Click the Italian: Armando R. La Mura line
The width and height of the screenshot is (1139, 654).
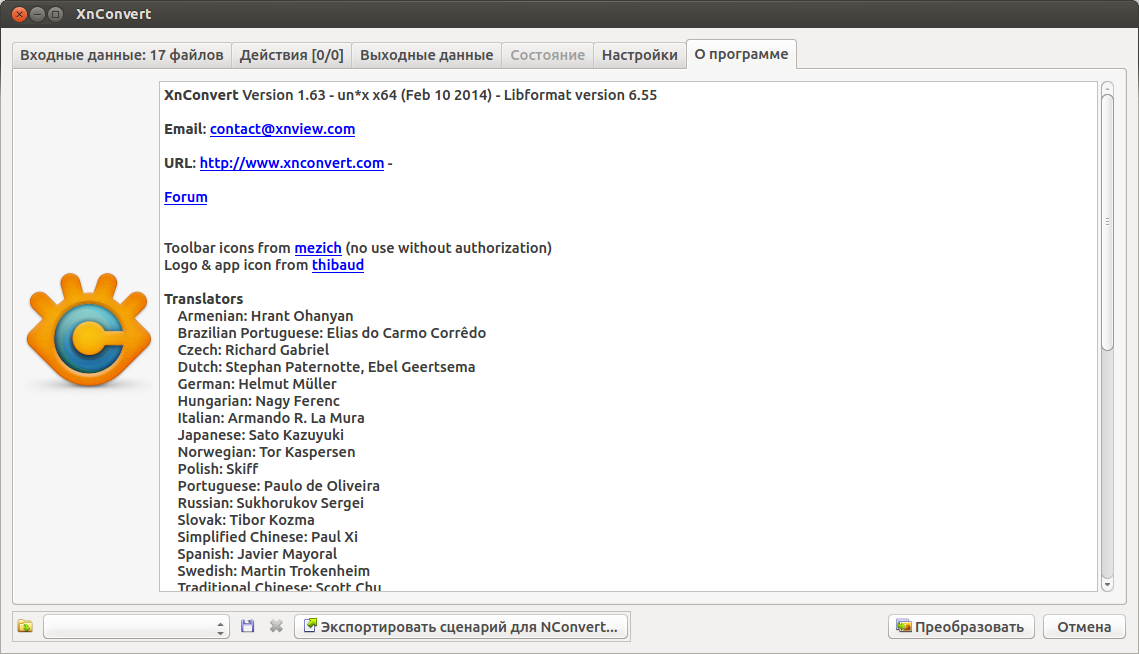[271, 418]
